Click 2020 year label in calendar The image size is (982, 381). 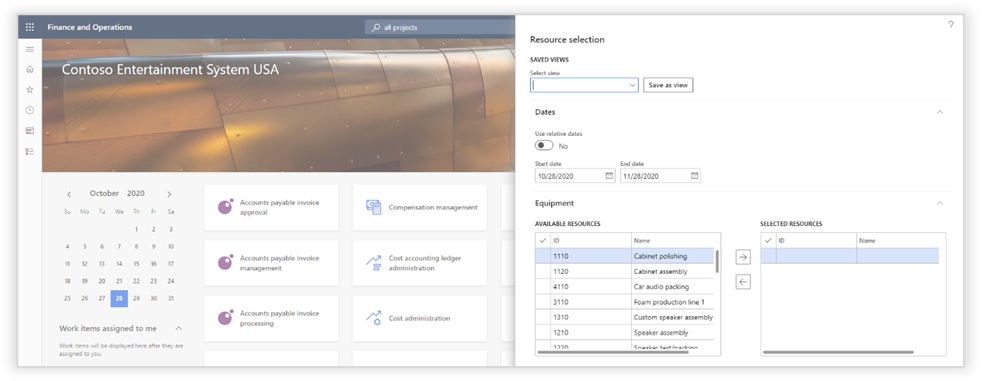[137, 194]
